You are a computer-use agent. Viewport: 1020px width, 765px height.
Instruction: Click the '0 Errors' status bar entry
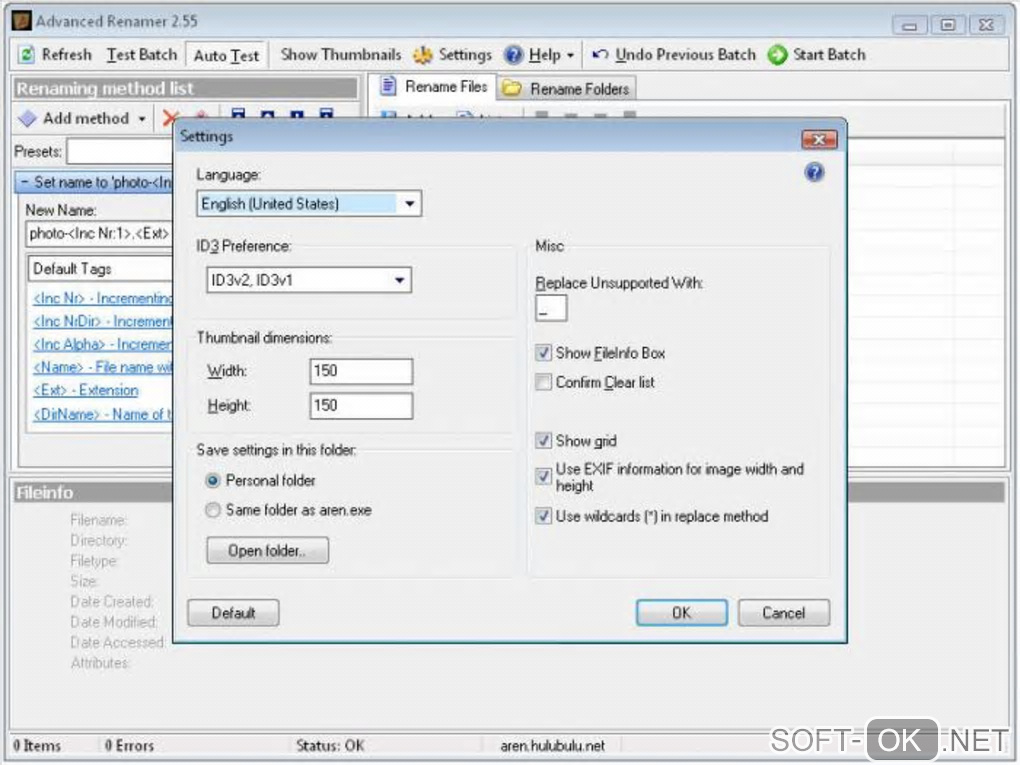[129, 745]
